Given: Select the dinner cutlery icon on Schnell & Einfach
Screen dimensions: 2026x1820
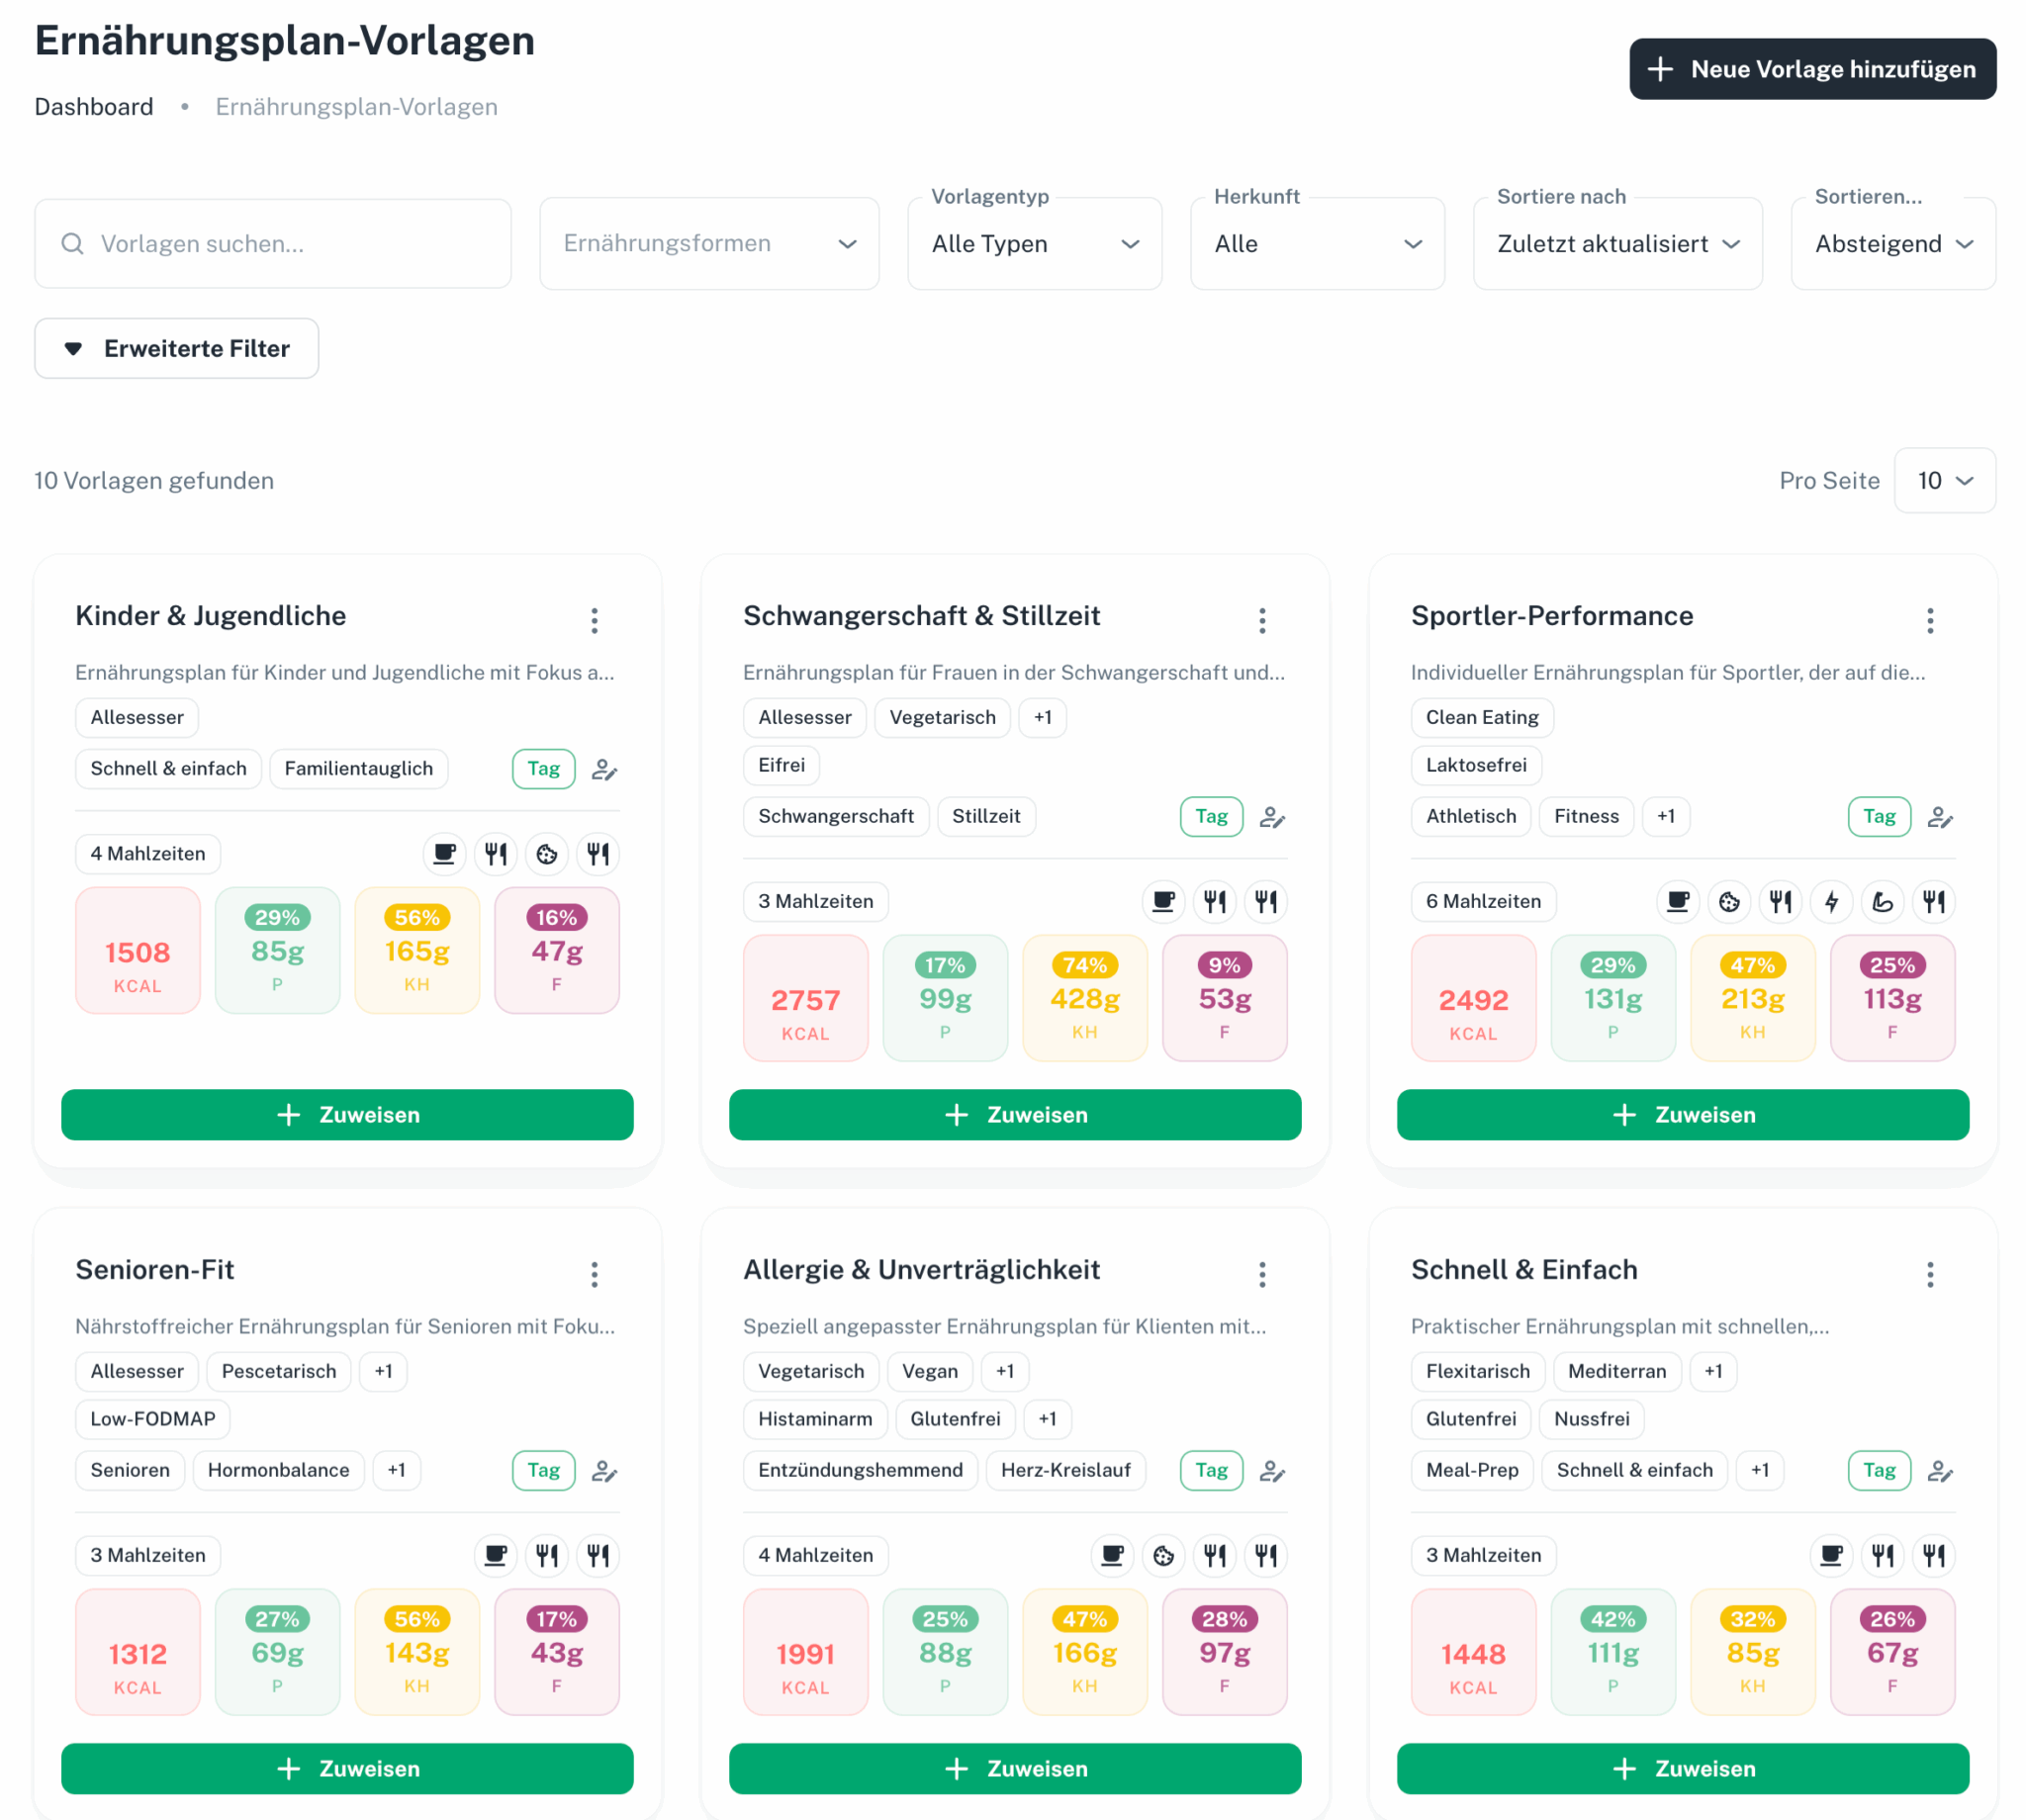Looking at the screenshot, I should (x=1934, y=1555).
